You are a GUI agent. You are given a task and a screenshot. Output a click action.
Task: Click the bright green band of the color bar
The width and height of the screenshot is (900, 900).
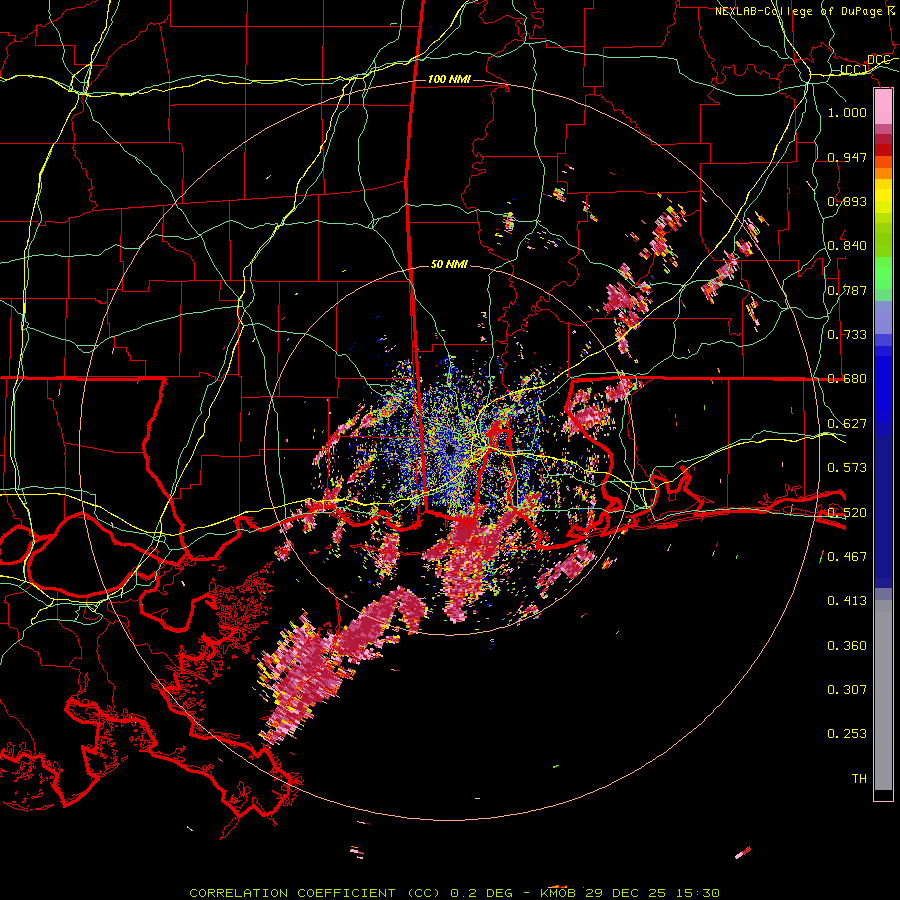tap(883, 273)
